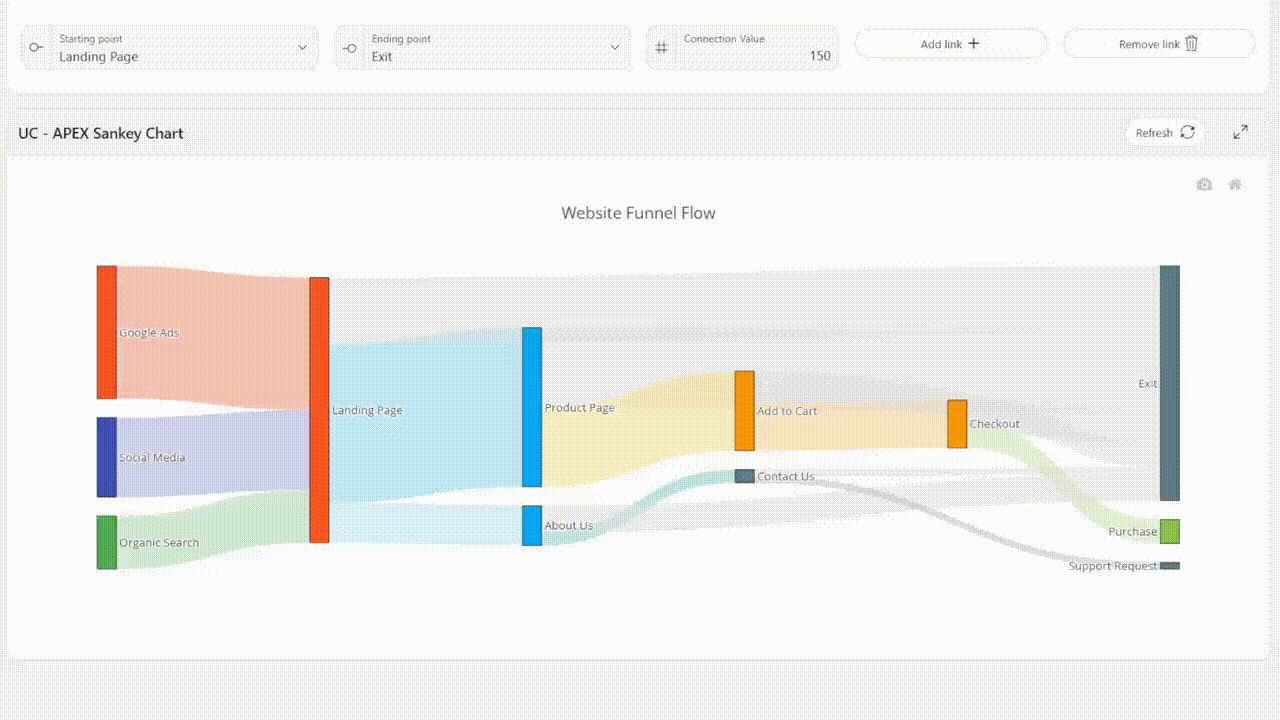Expand the Starting point dropdown
This screenshot has width=1280, height=720.
coord(302,47)
